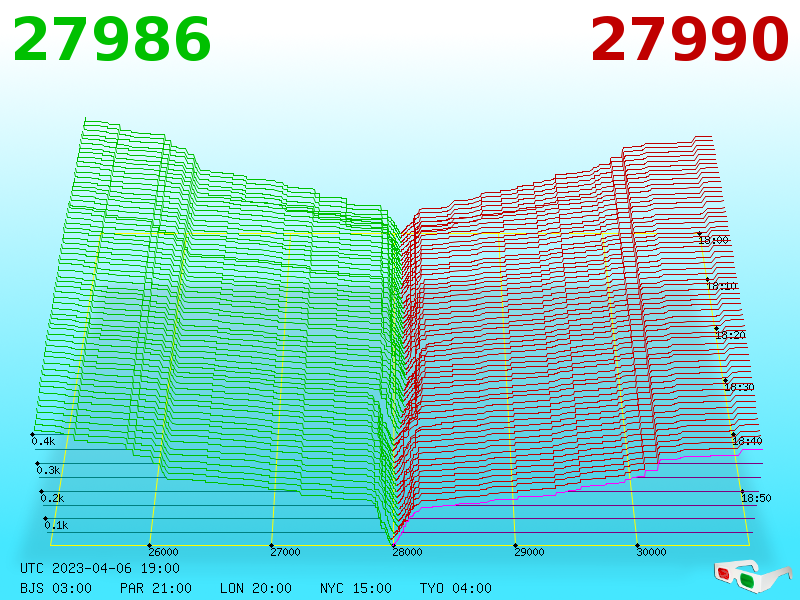This screenshot has height=600, width=800.
Task: Click the UTC 2023-04-06 19:00 timestamp
Action: pyautogui.click(x=100, y=568)
